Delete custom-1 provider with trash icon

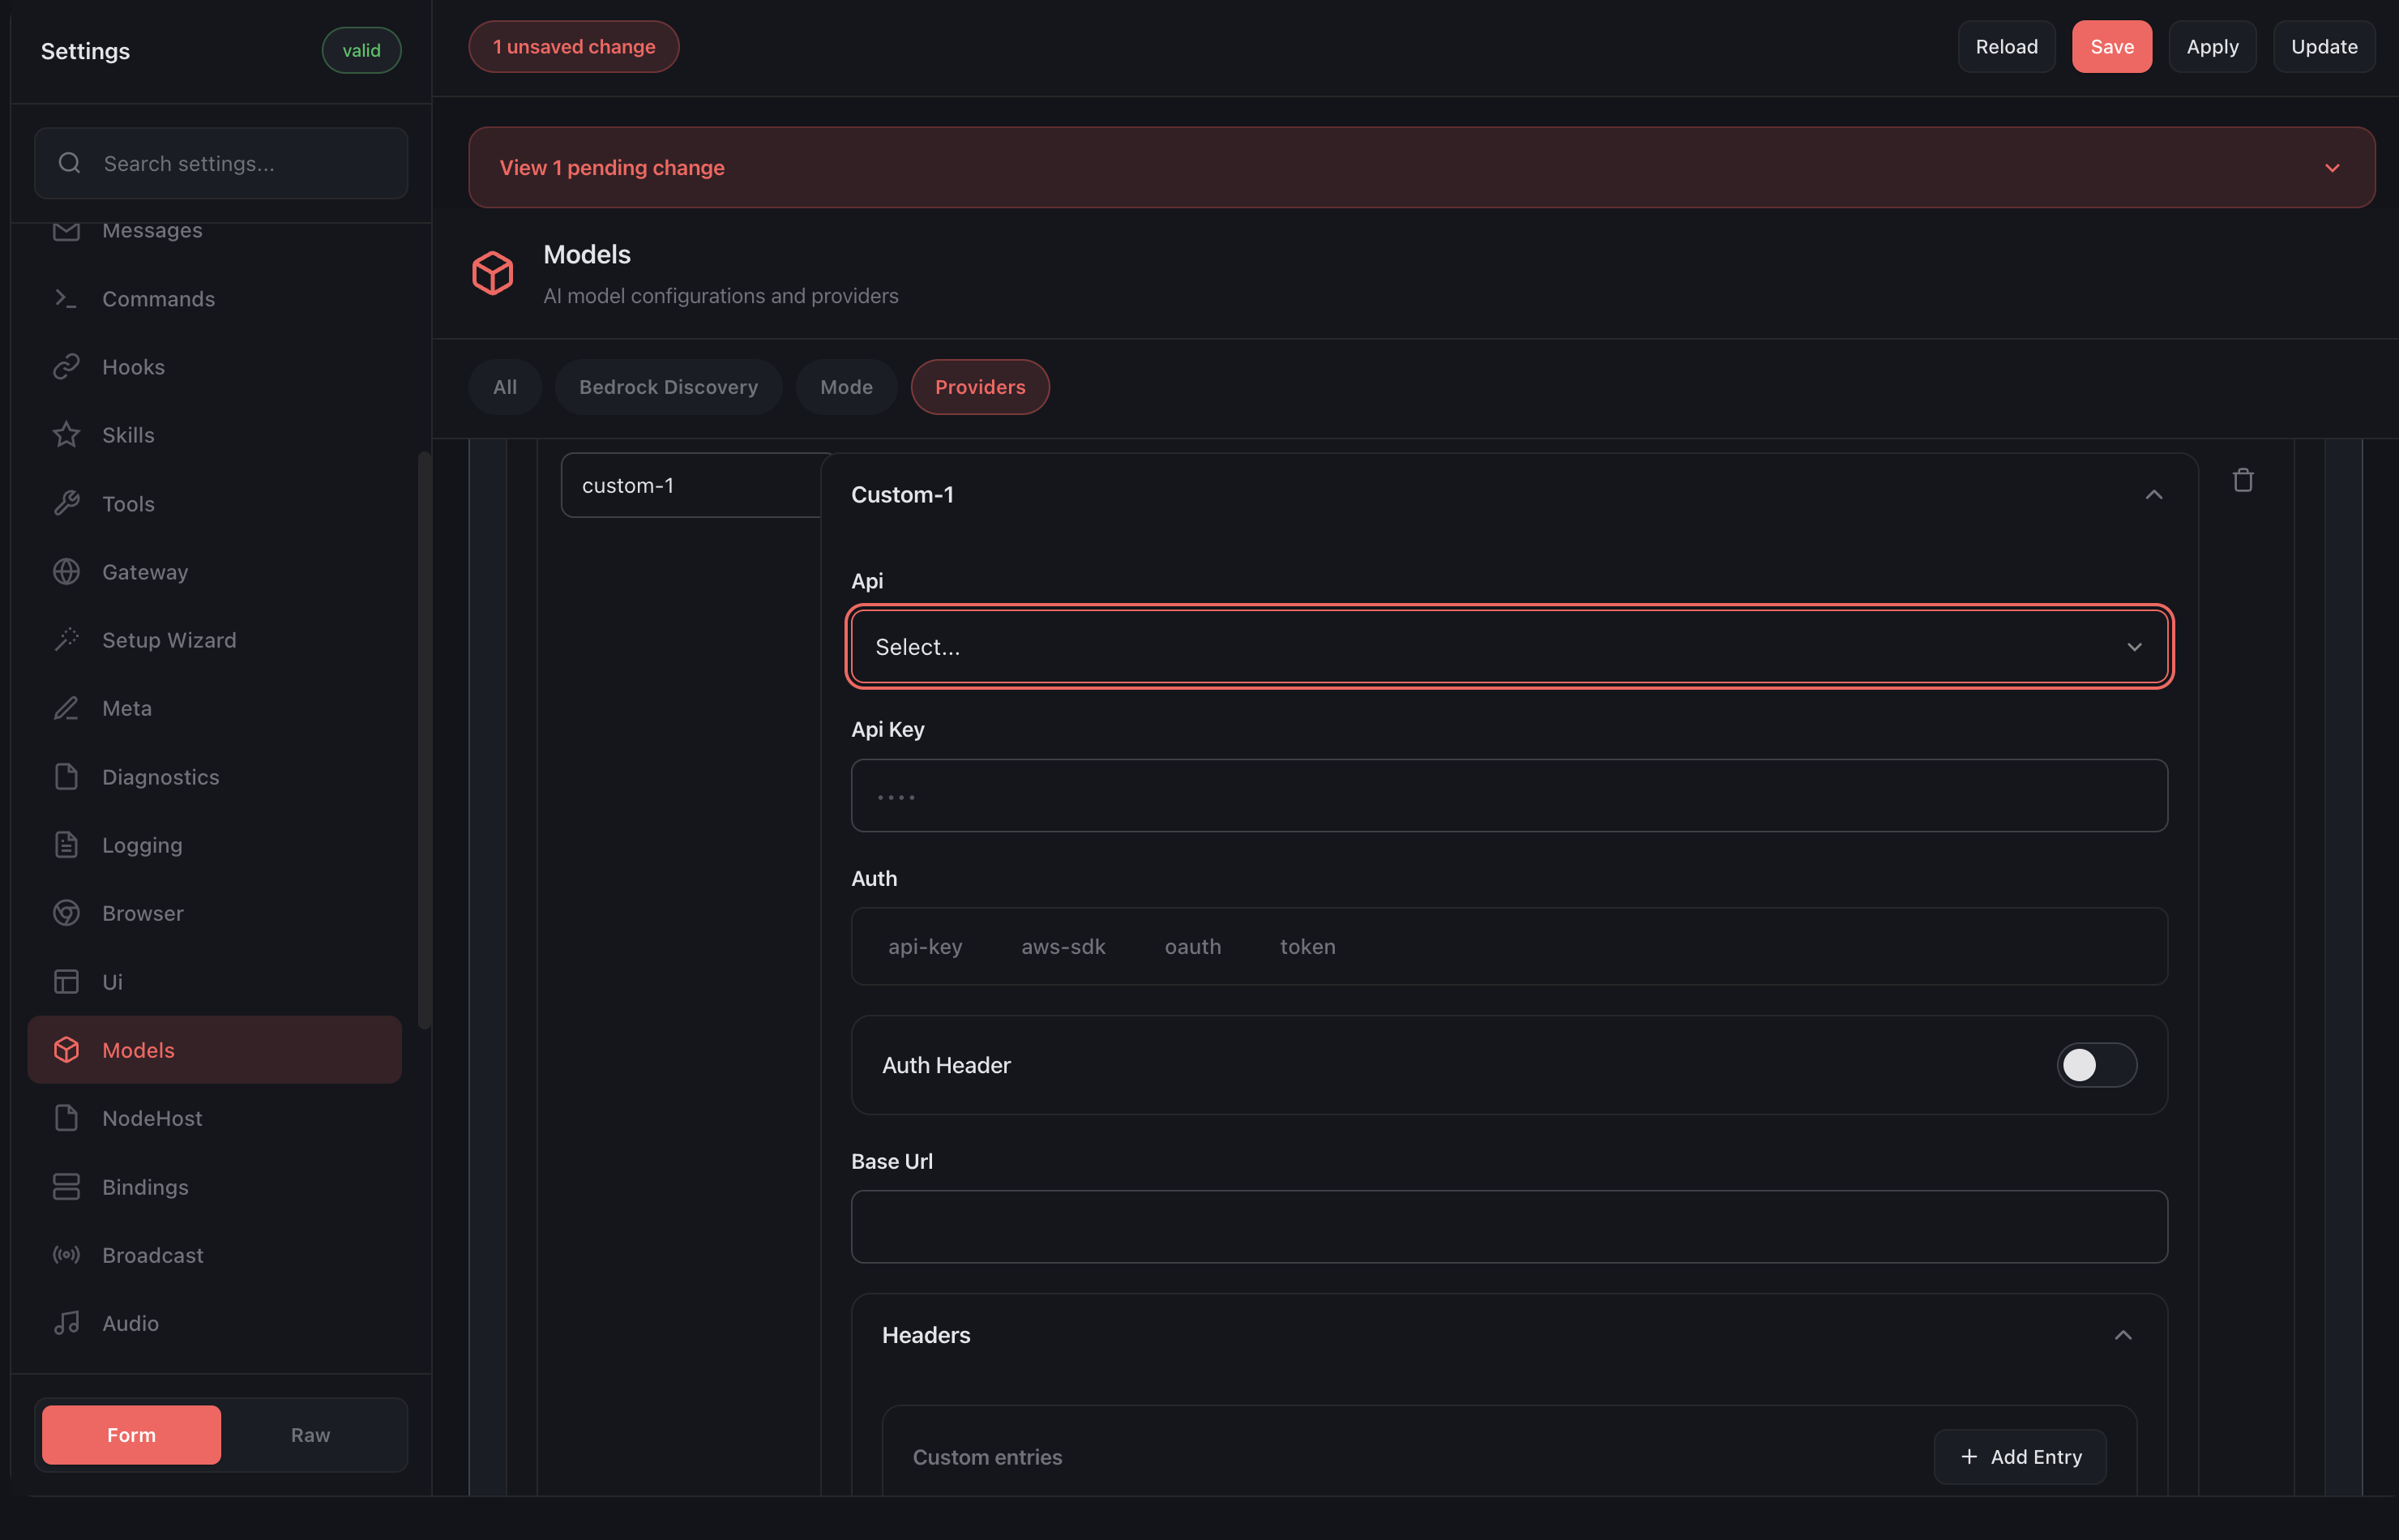click(x=2243, y=481)
